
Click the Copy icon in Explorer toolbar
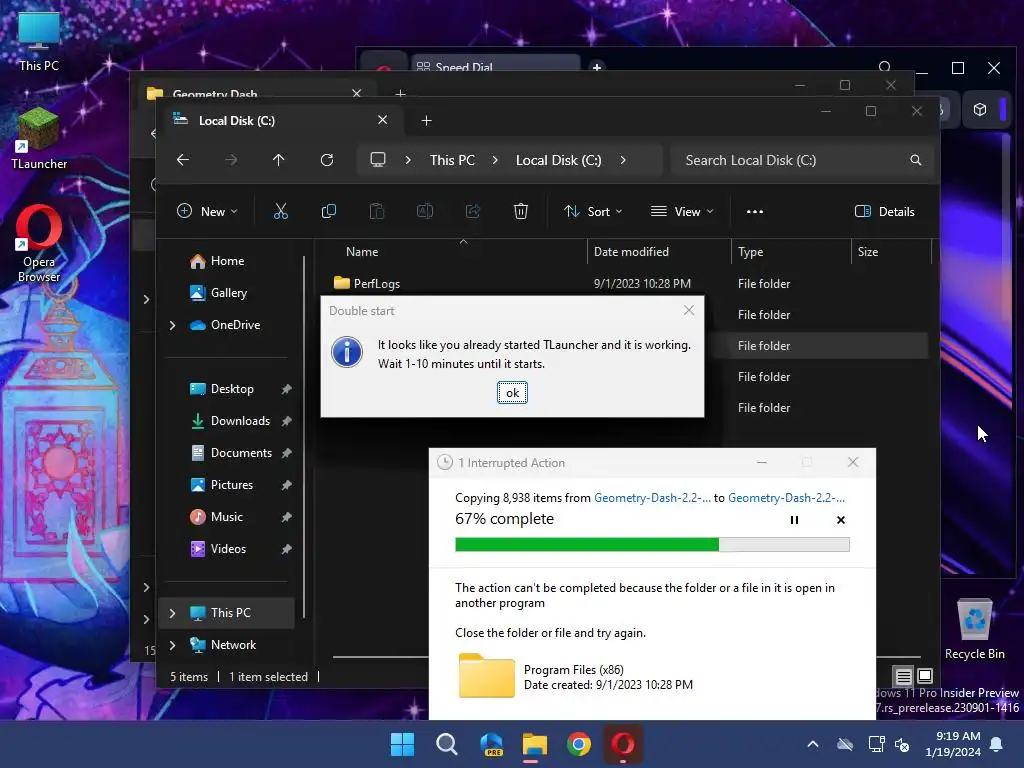click(328, 211)
